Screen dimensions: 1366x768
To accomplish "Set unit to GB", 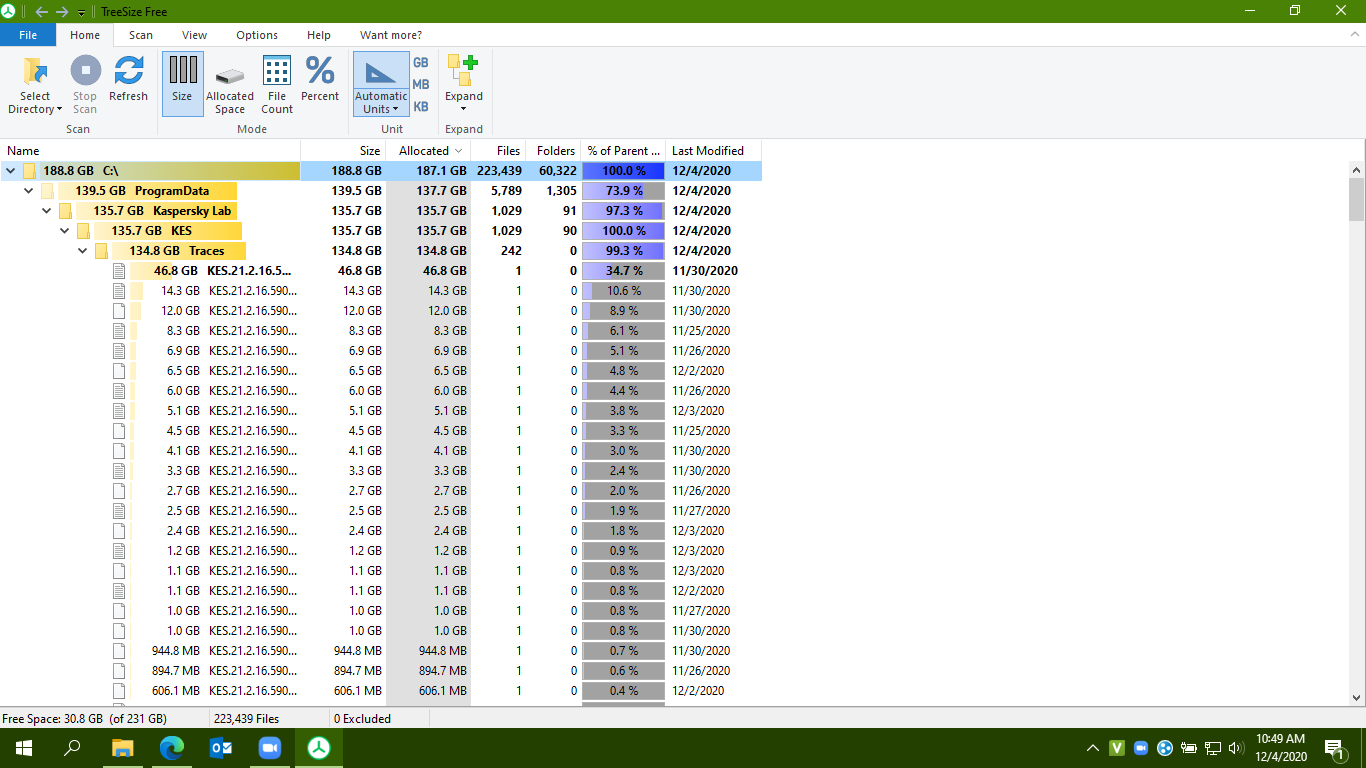I will [421, 63].
